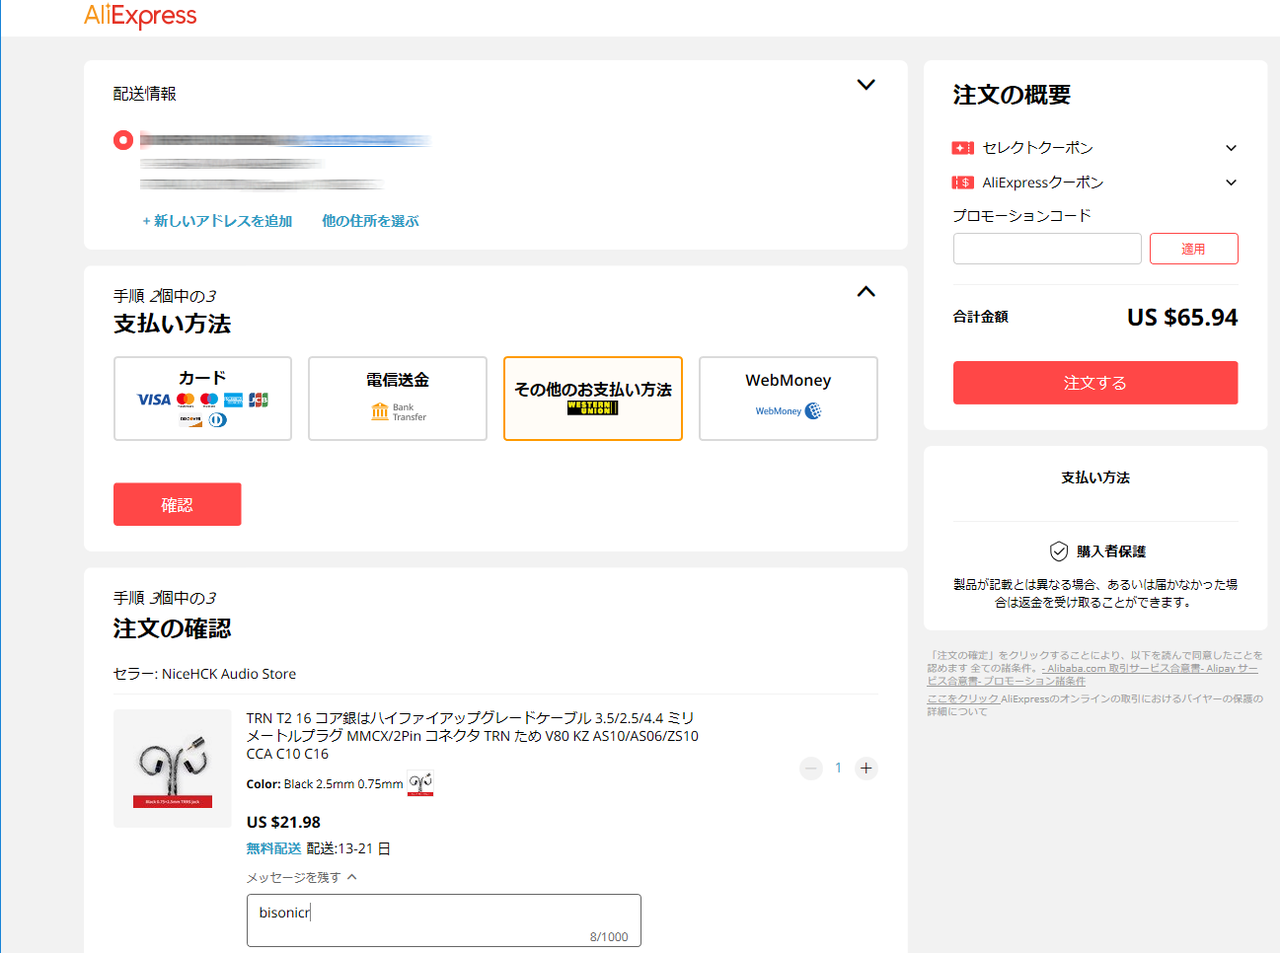Decrease quantity with the minus button

811,768
